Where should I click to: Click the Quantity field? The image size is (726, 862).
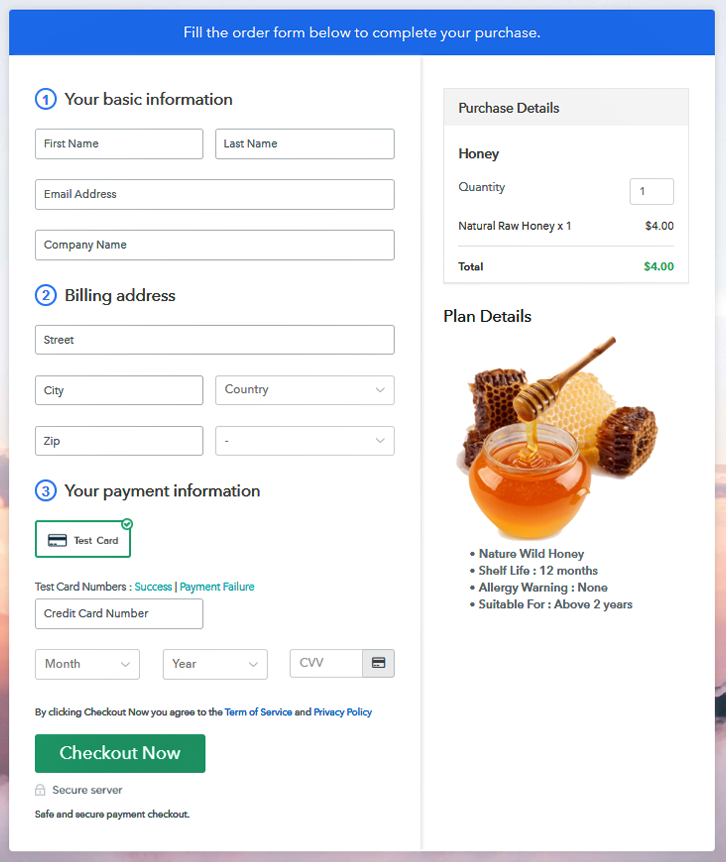coord(651,191)
